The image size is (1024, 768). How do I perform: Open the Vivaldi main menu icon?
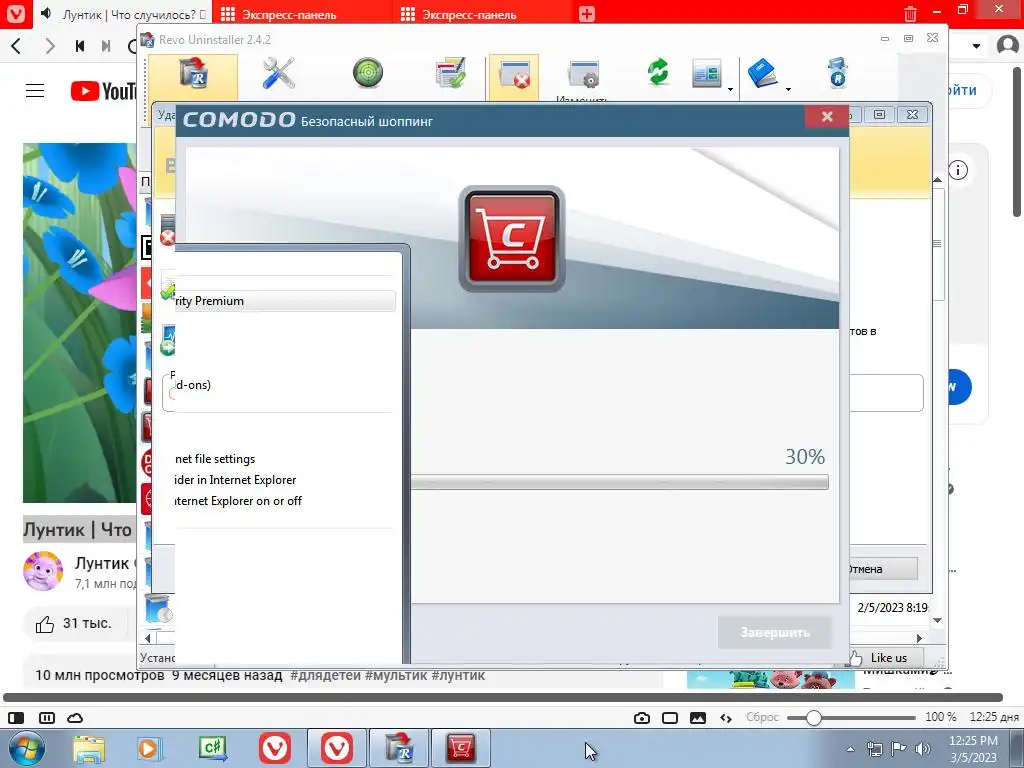click(15, 14)
